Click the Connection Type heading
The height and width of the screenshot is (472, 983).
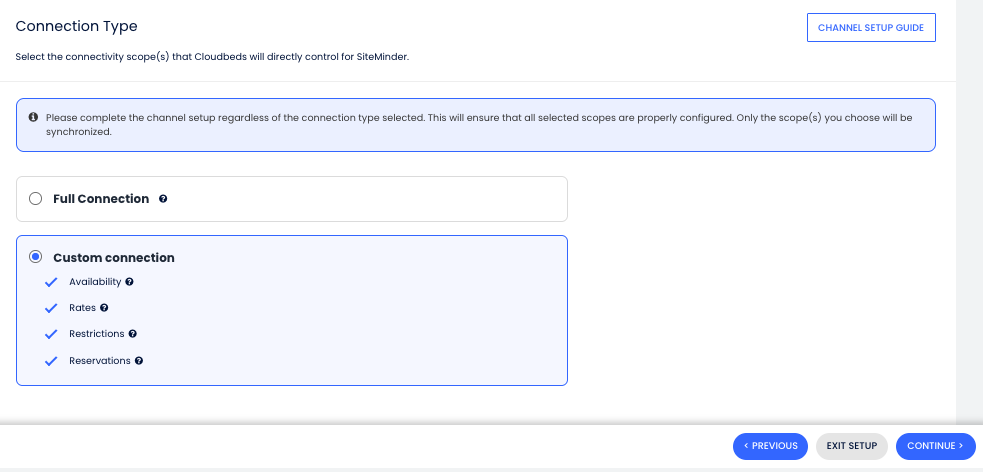coord(77,26)
